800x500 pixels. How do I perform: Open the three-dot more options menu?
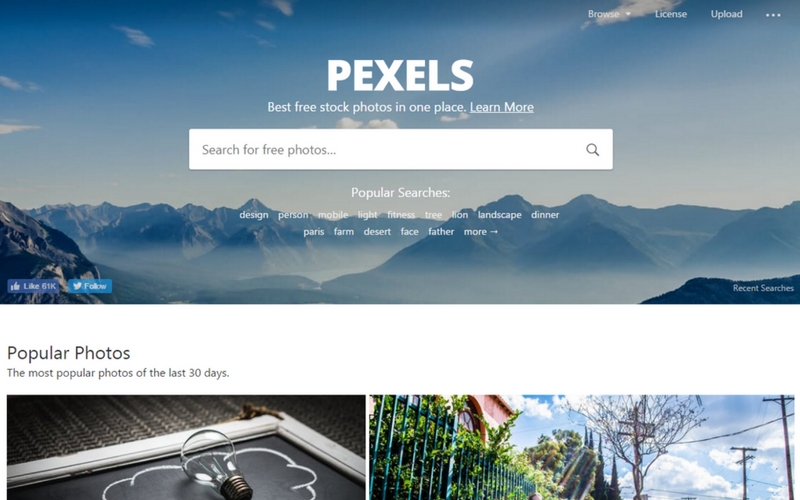773,15
